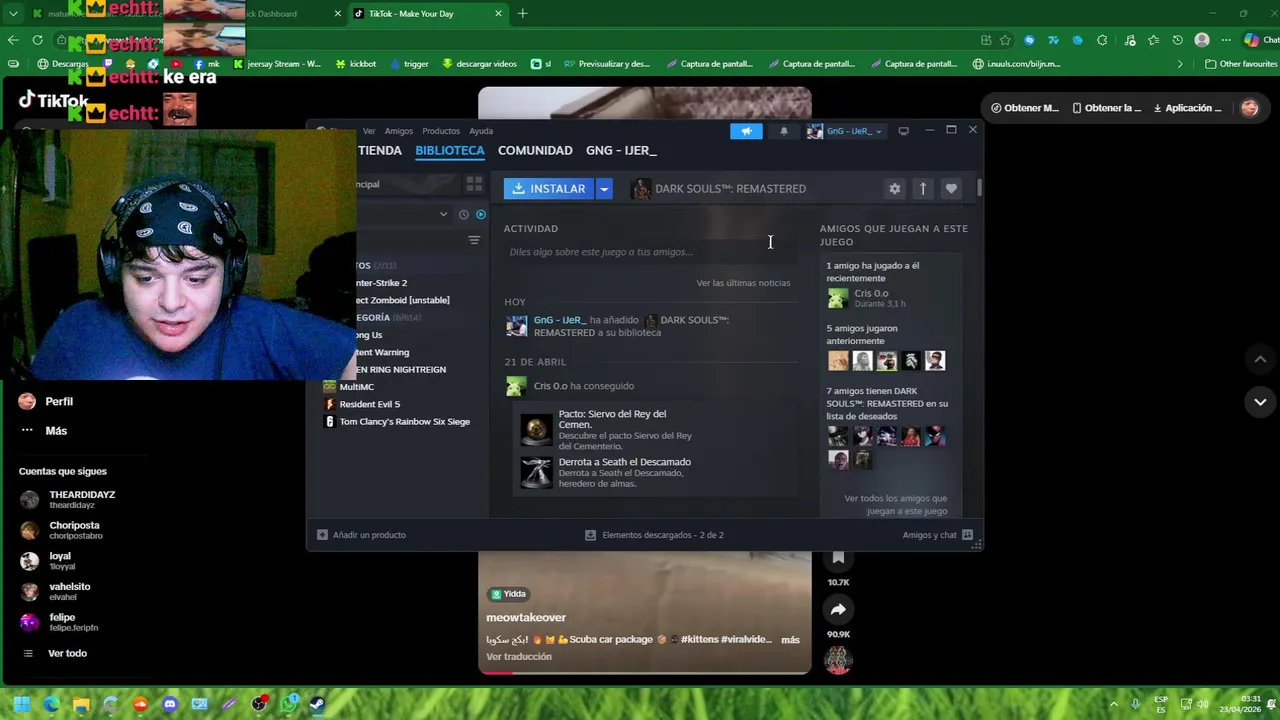Open GNG - IJER_ profile tab
This screenshot has width=1280, height=720.
(x=621, y=150)
